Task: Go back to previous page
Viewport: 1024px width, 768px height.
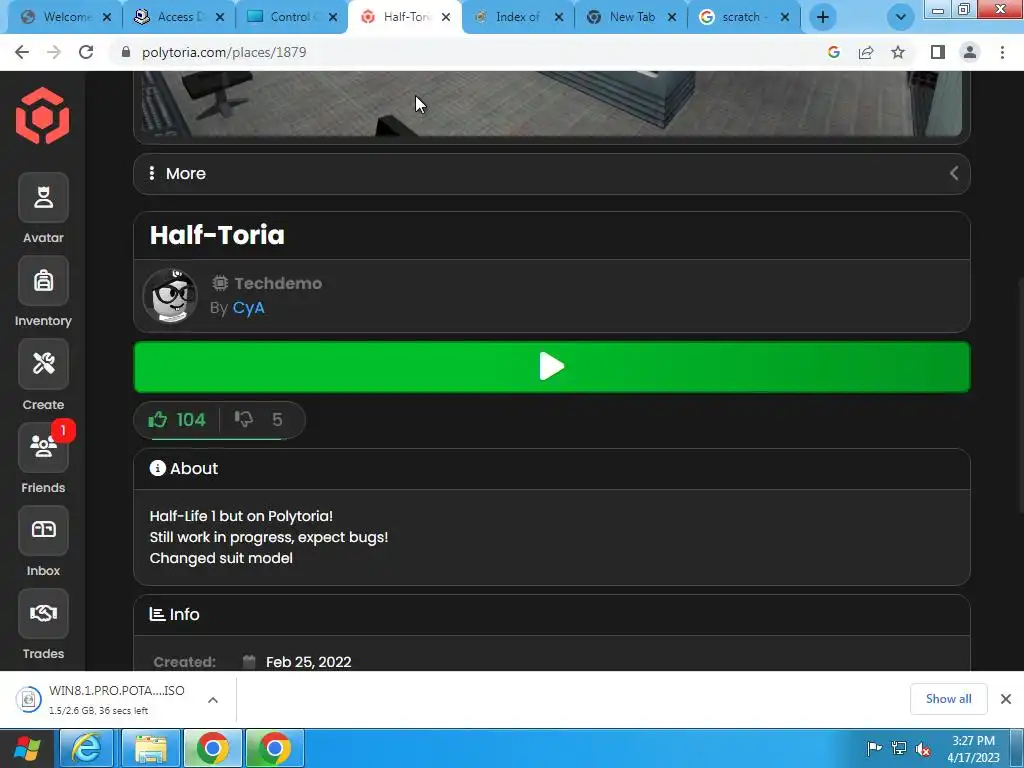Action: point(22,52)
